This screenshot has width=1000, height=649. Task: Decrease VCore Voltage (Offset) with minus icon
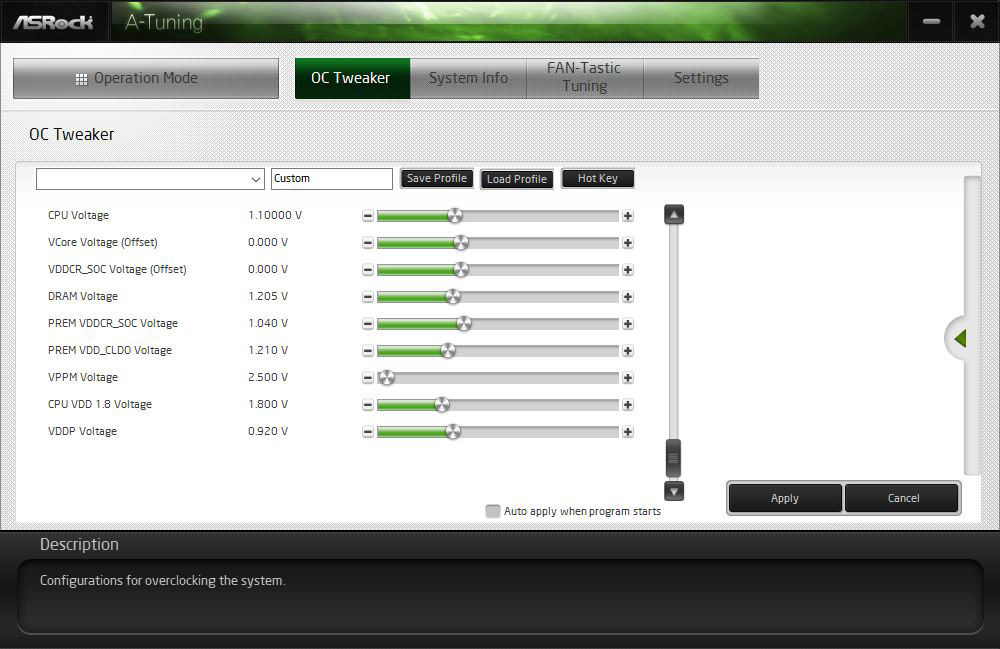pyautogui.click(x=367, y=243)
